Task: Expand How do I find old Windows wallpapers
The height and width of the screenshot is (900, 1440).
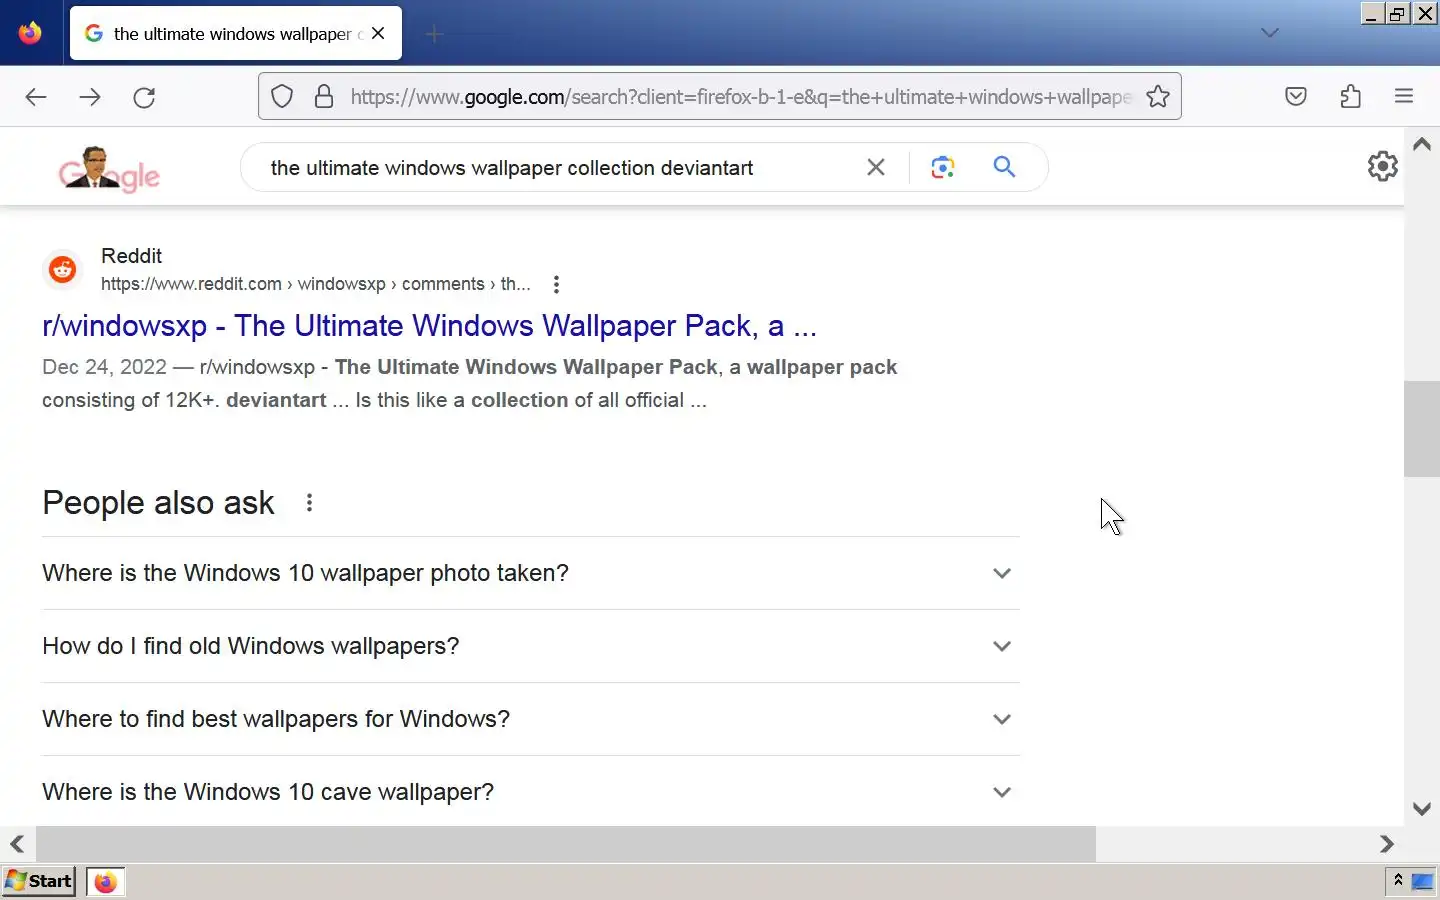Action: coord(531,646)
